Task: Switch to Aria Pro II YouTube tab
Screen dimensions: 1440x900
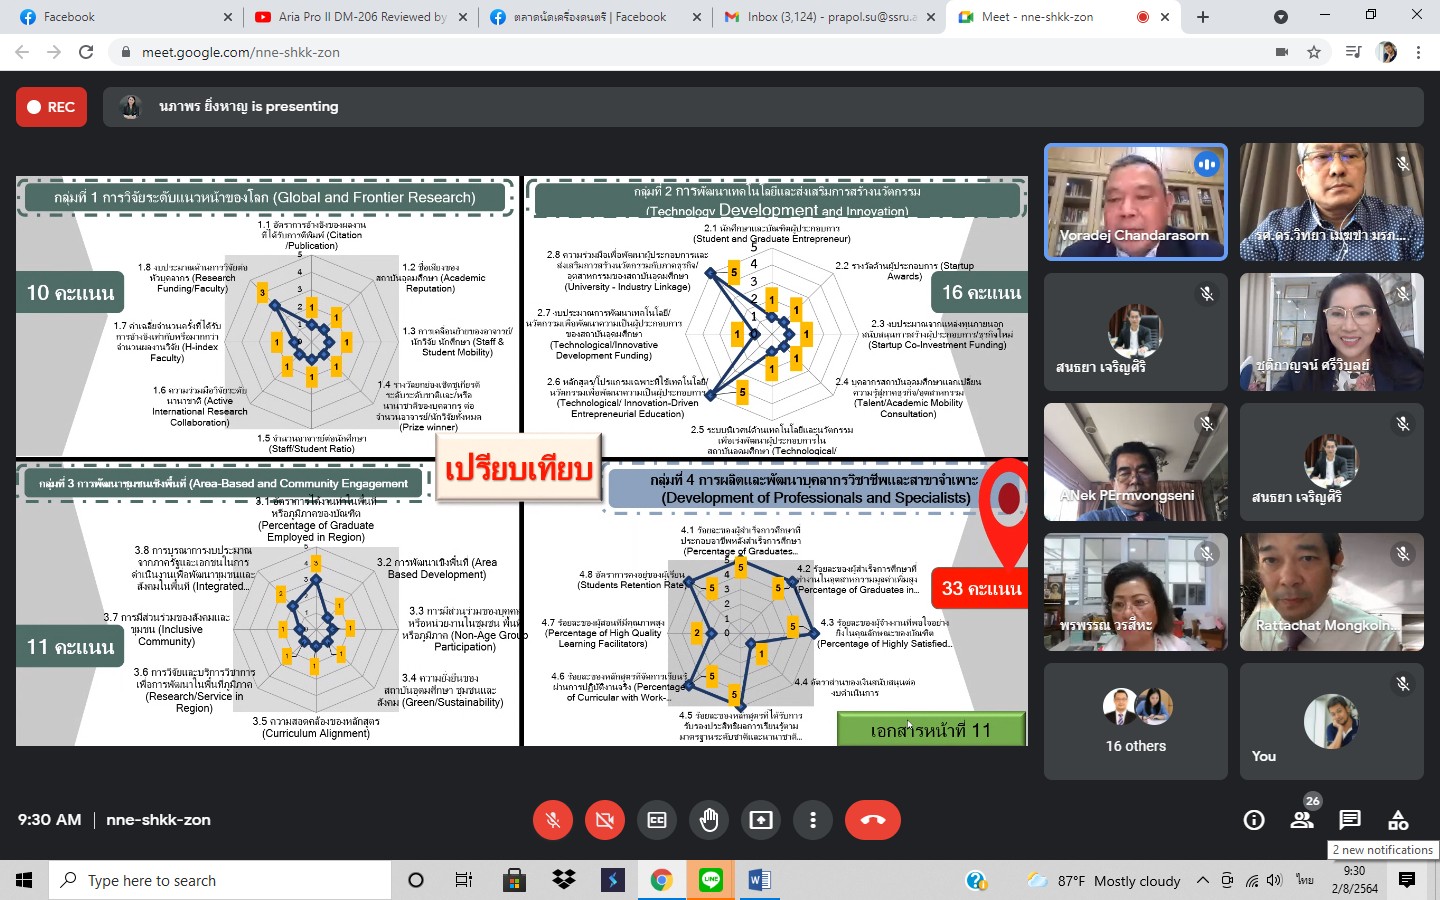Action: (360, 17)
